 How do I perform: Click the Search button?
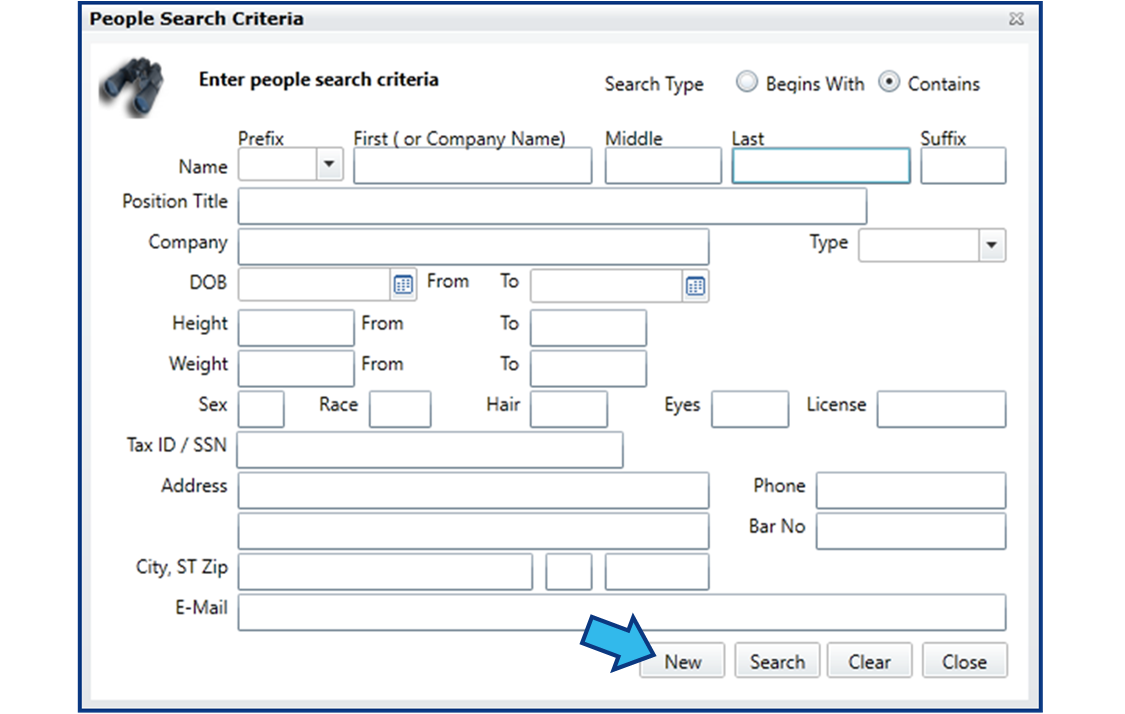[777, 661]
